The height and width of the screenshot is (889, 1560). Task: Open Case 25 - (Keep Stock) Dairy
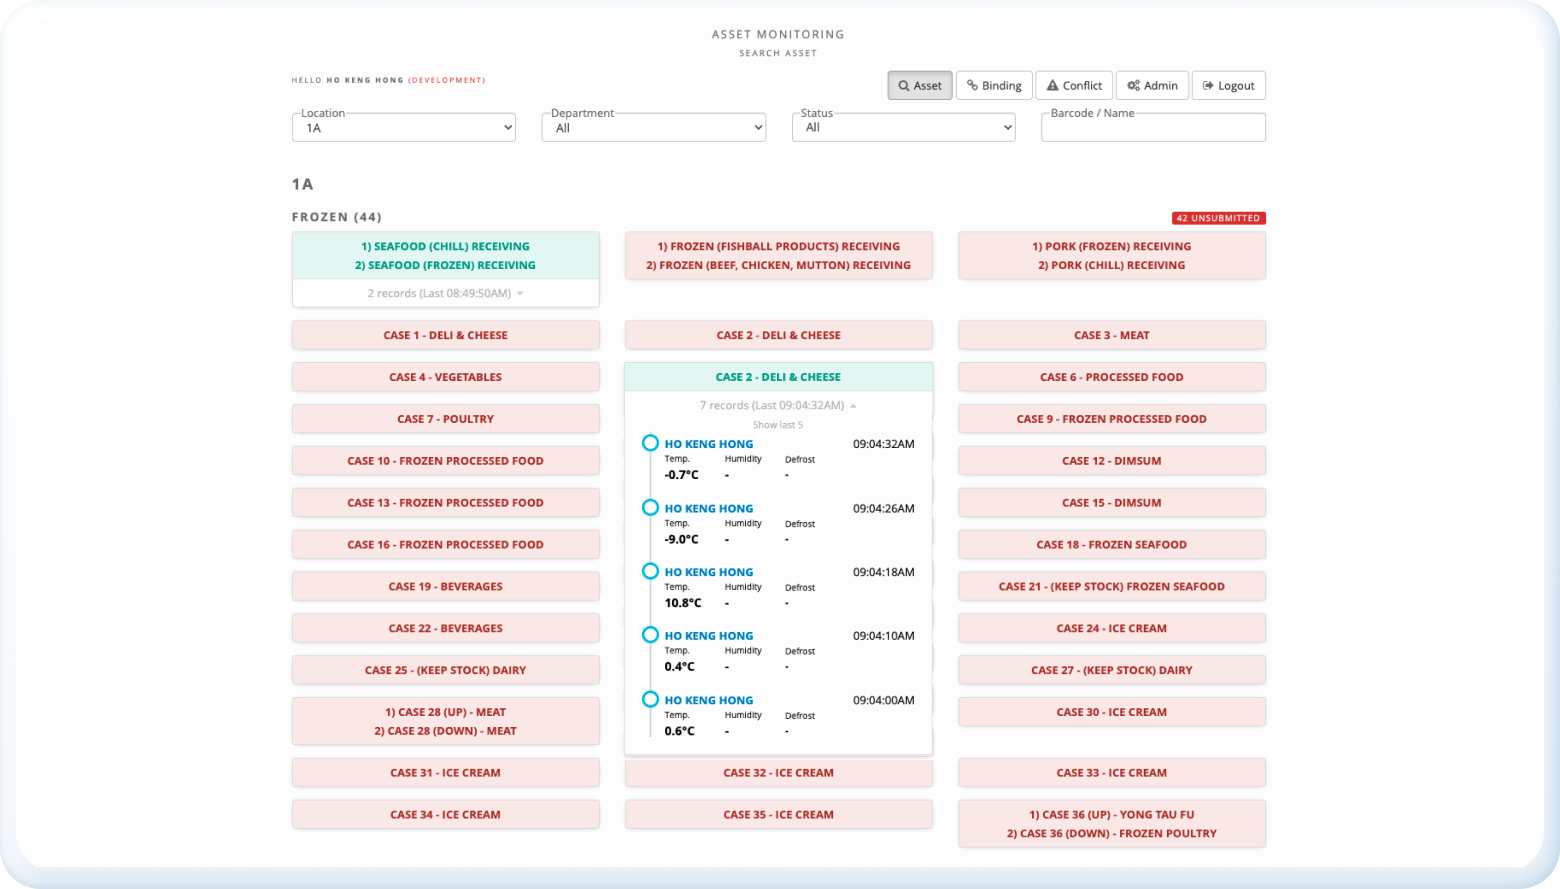[446, 670]
